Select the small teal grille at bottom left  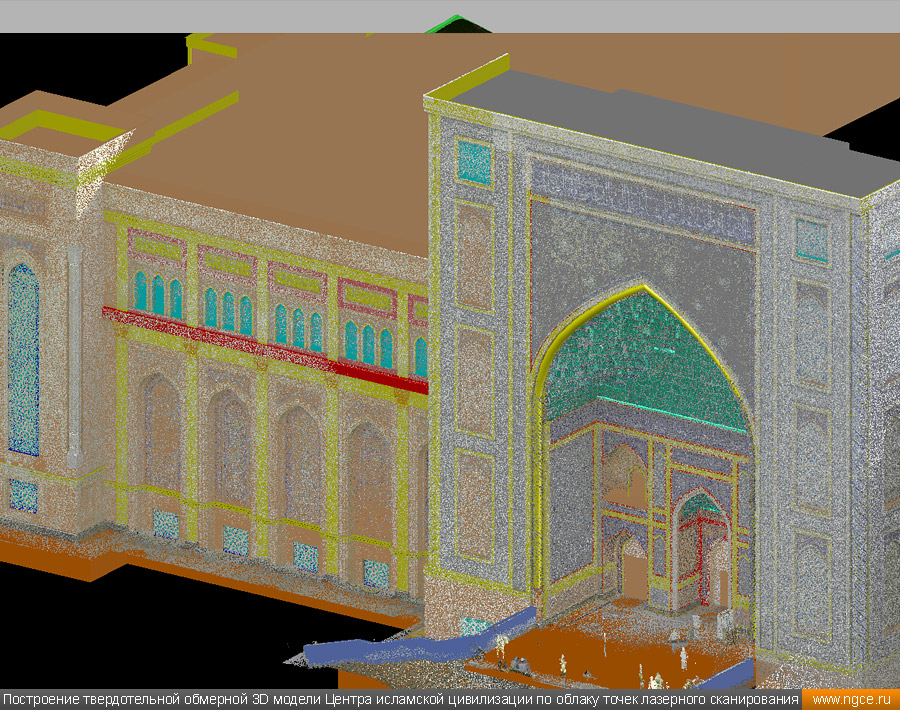point(23,496)
